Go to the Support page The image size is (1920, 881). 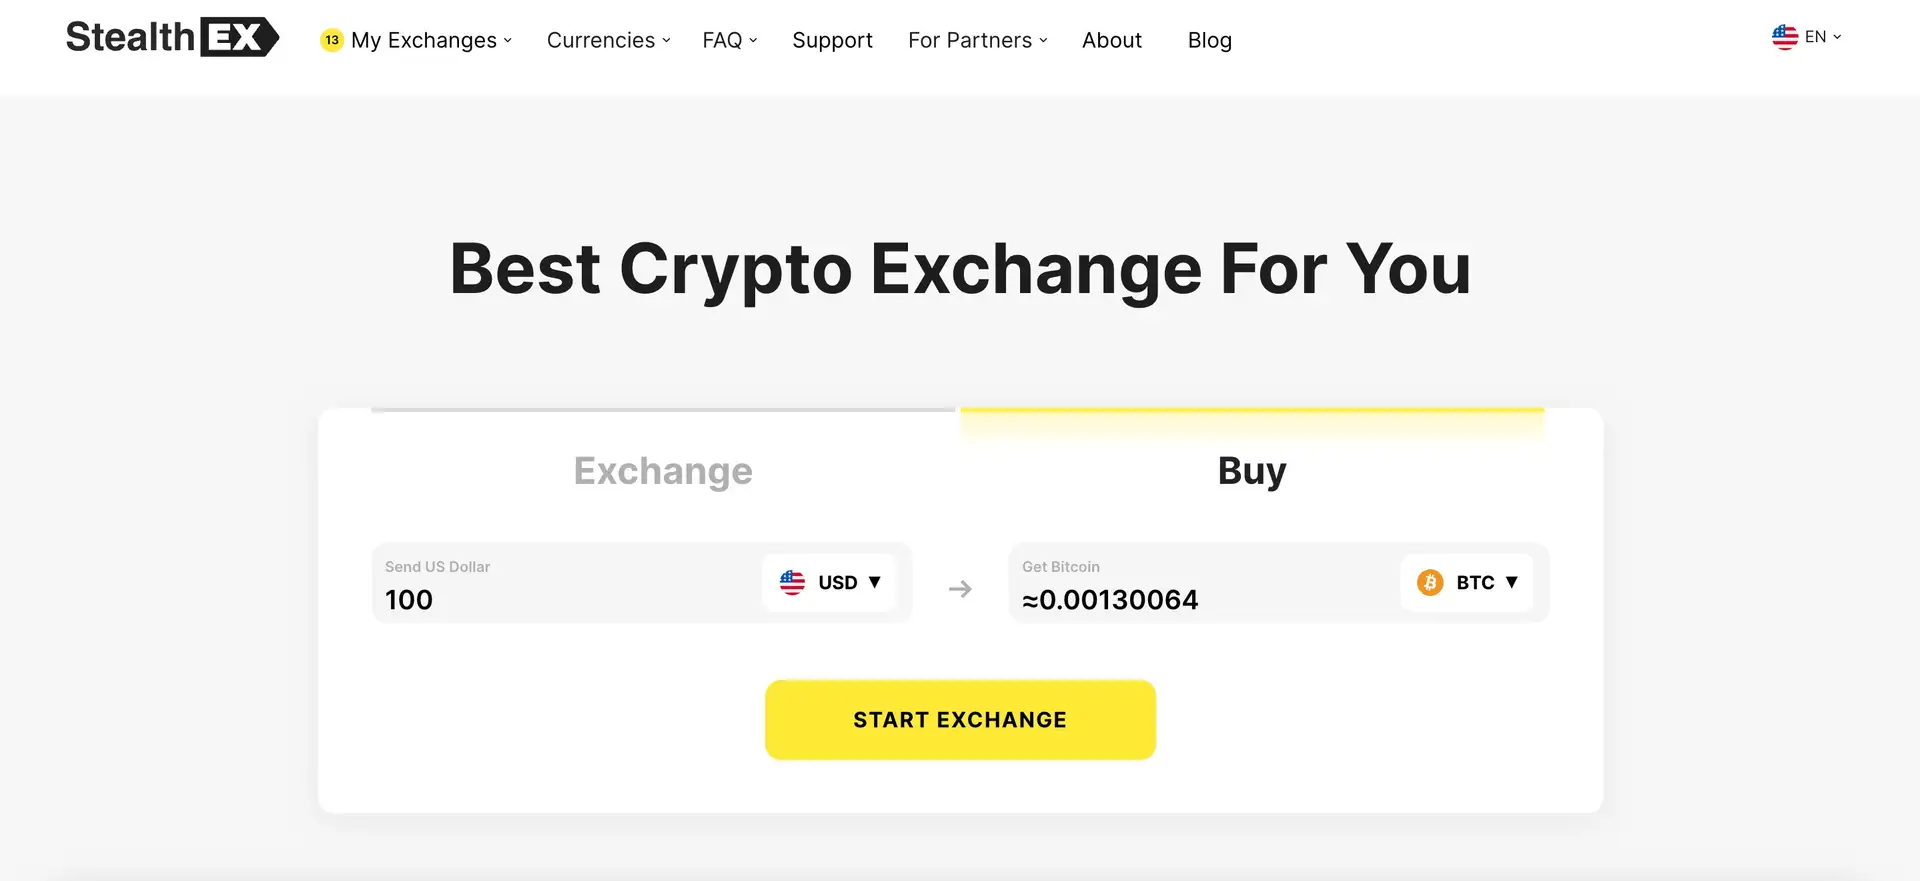(x=832, y=40)
